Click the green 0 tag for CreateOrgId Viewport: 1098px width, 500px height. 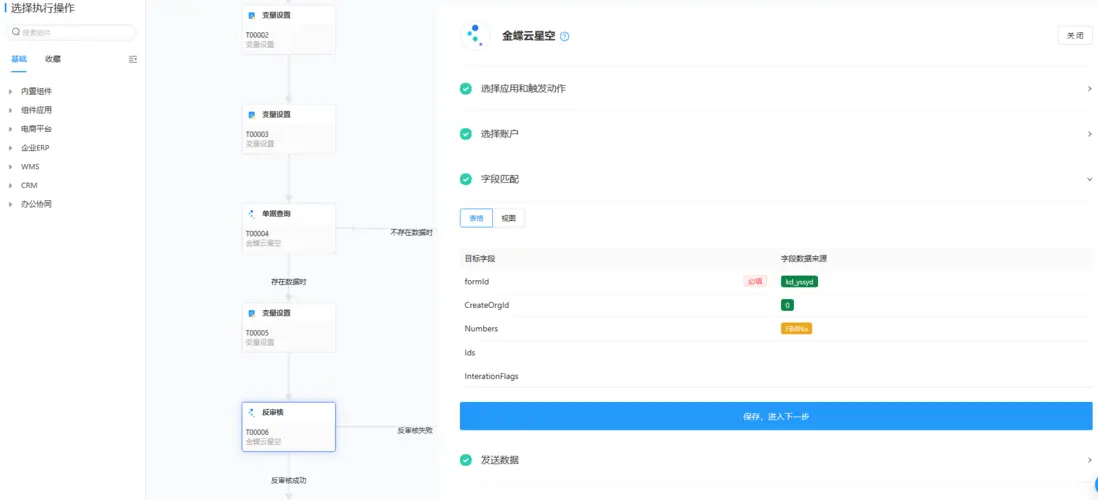point(787,305)
